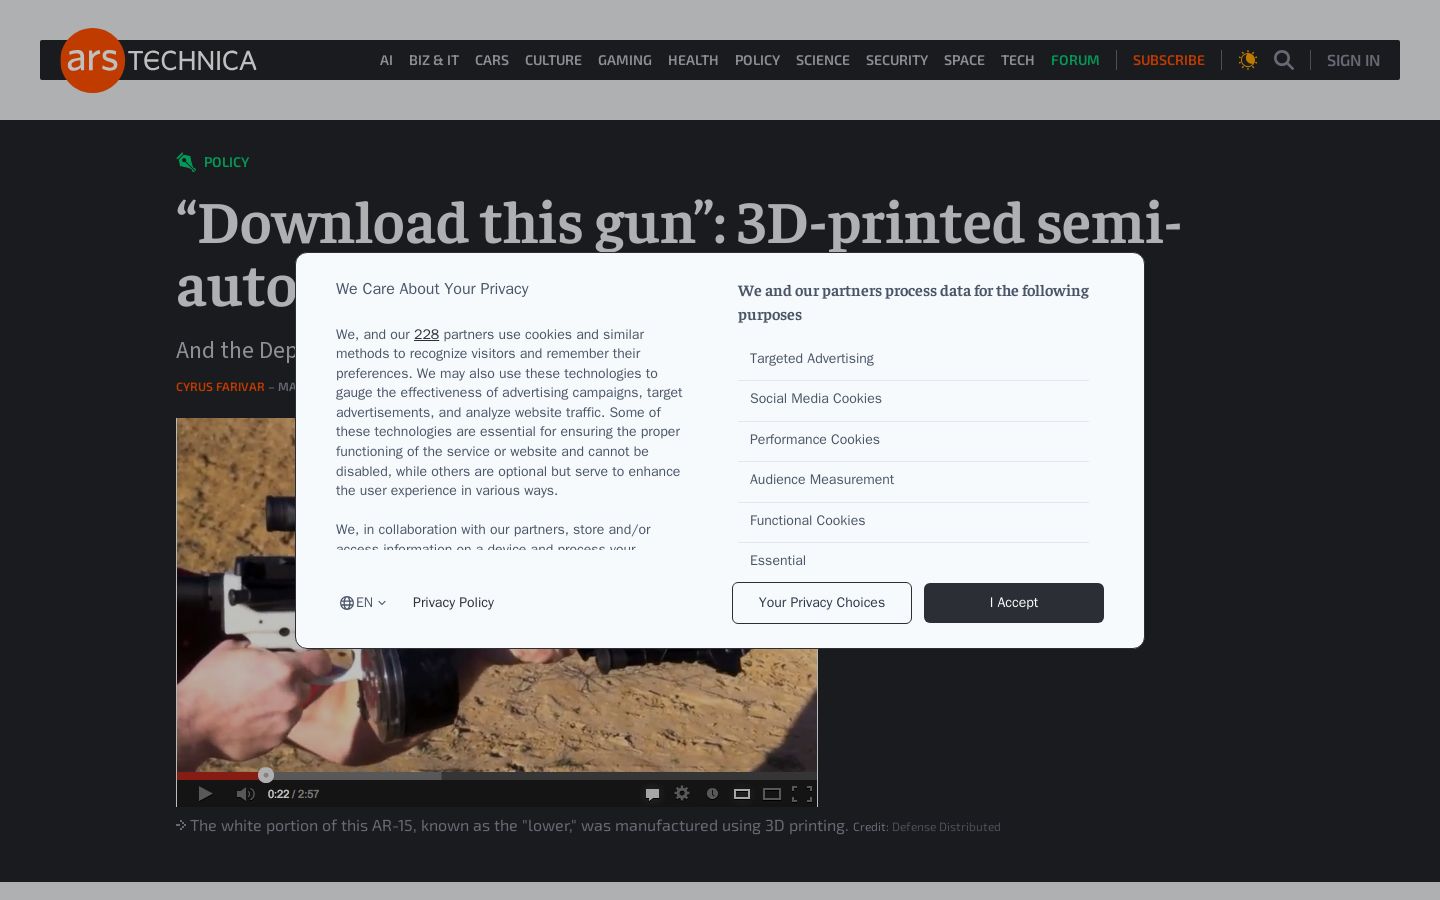
Task: Expand Functional Cookies purpose
Action: click(913, 521)
